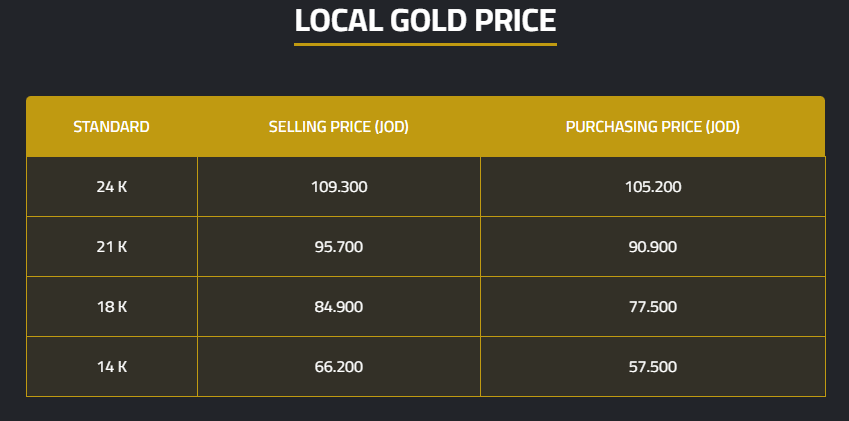Click the SELLING PRICE (JOD) header

pyautogui.click(x=339, y=127)
